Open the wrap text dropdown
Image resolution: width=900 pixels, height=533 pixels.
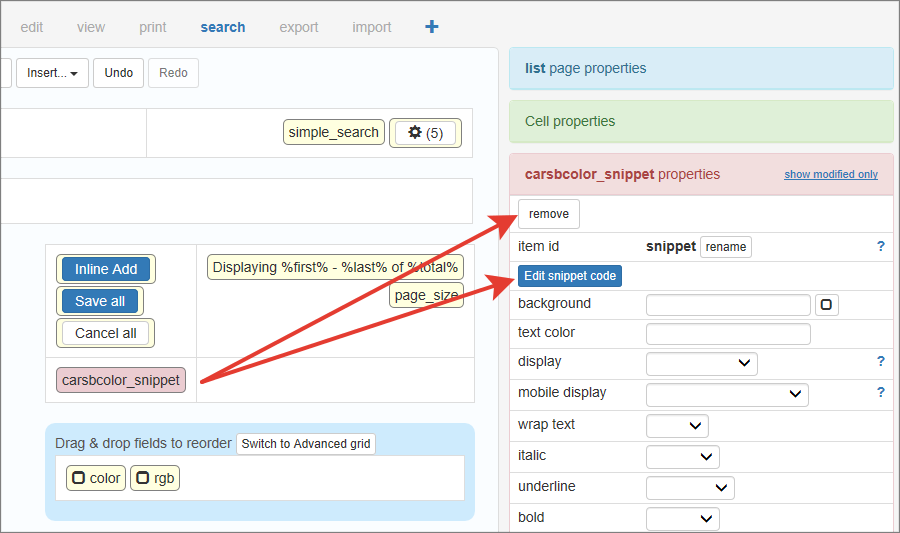point(678,426)
